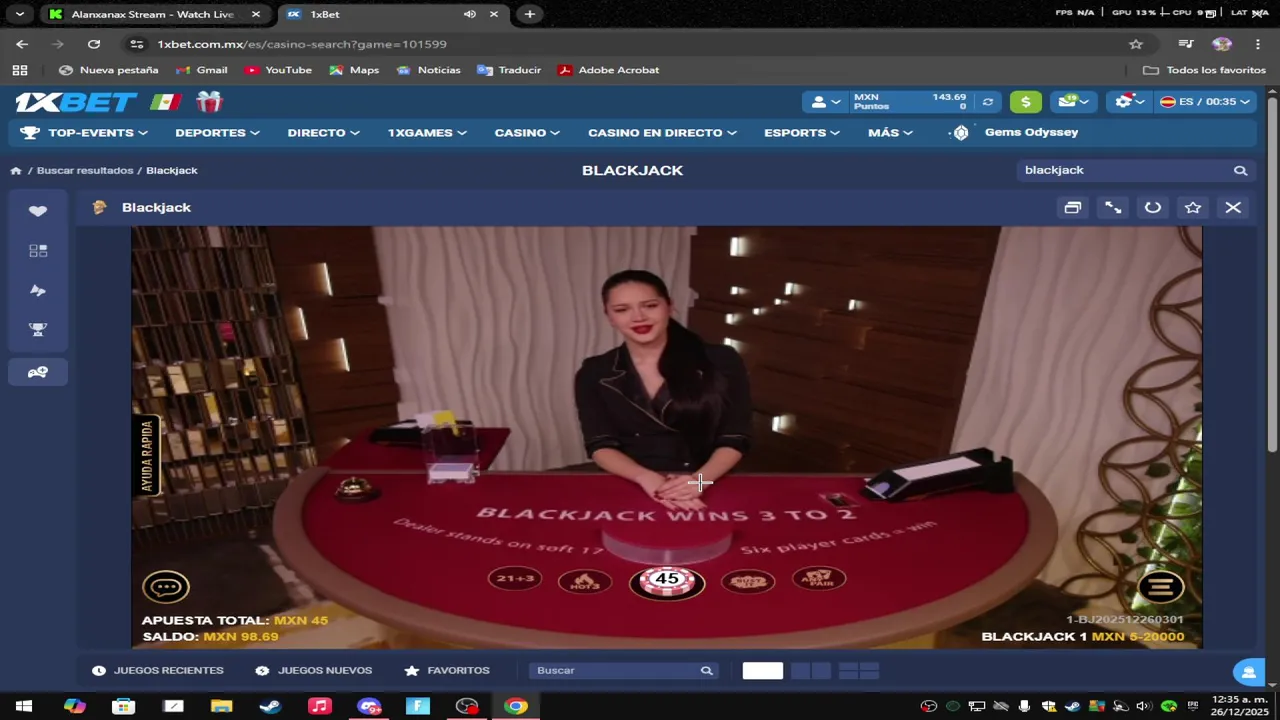Open the Windows Start menu

(24, 706)
